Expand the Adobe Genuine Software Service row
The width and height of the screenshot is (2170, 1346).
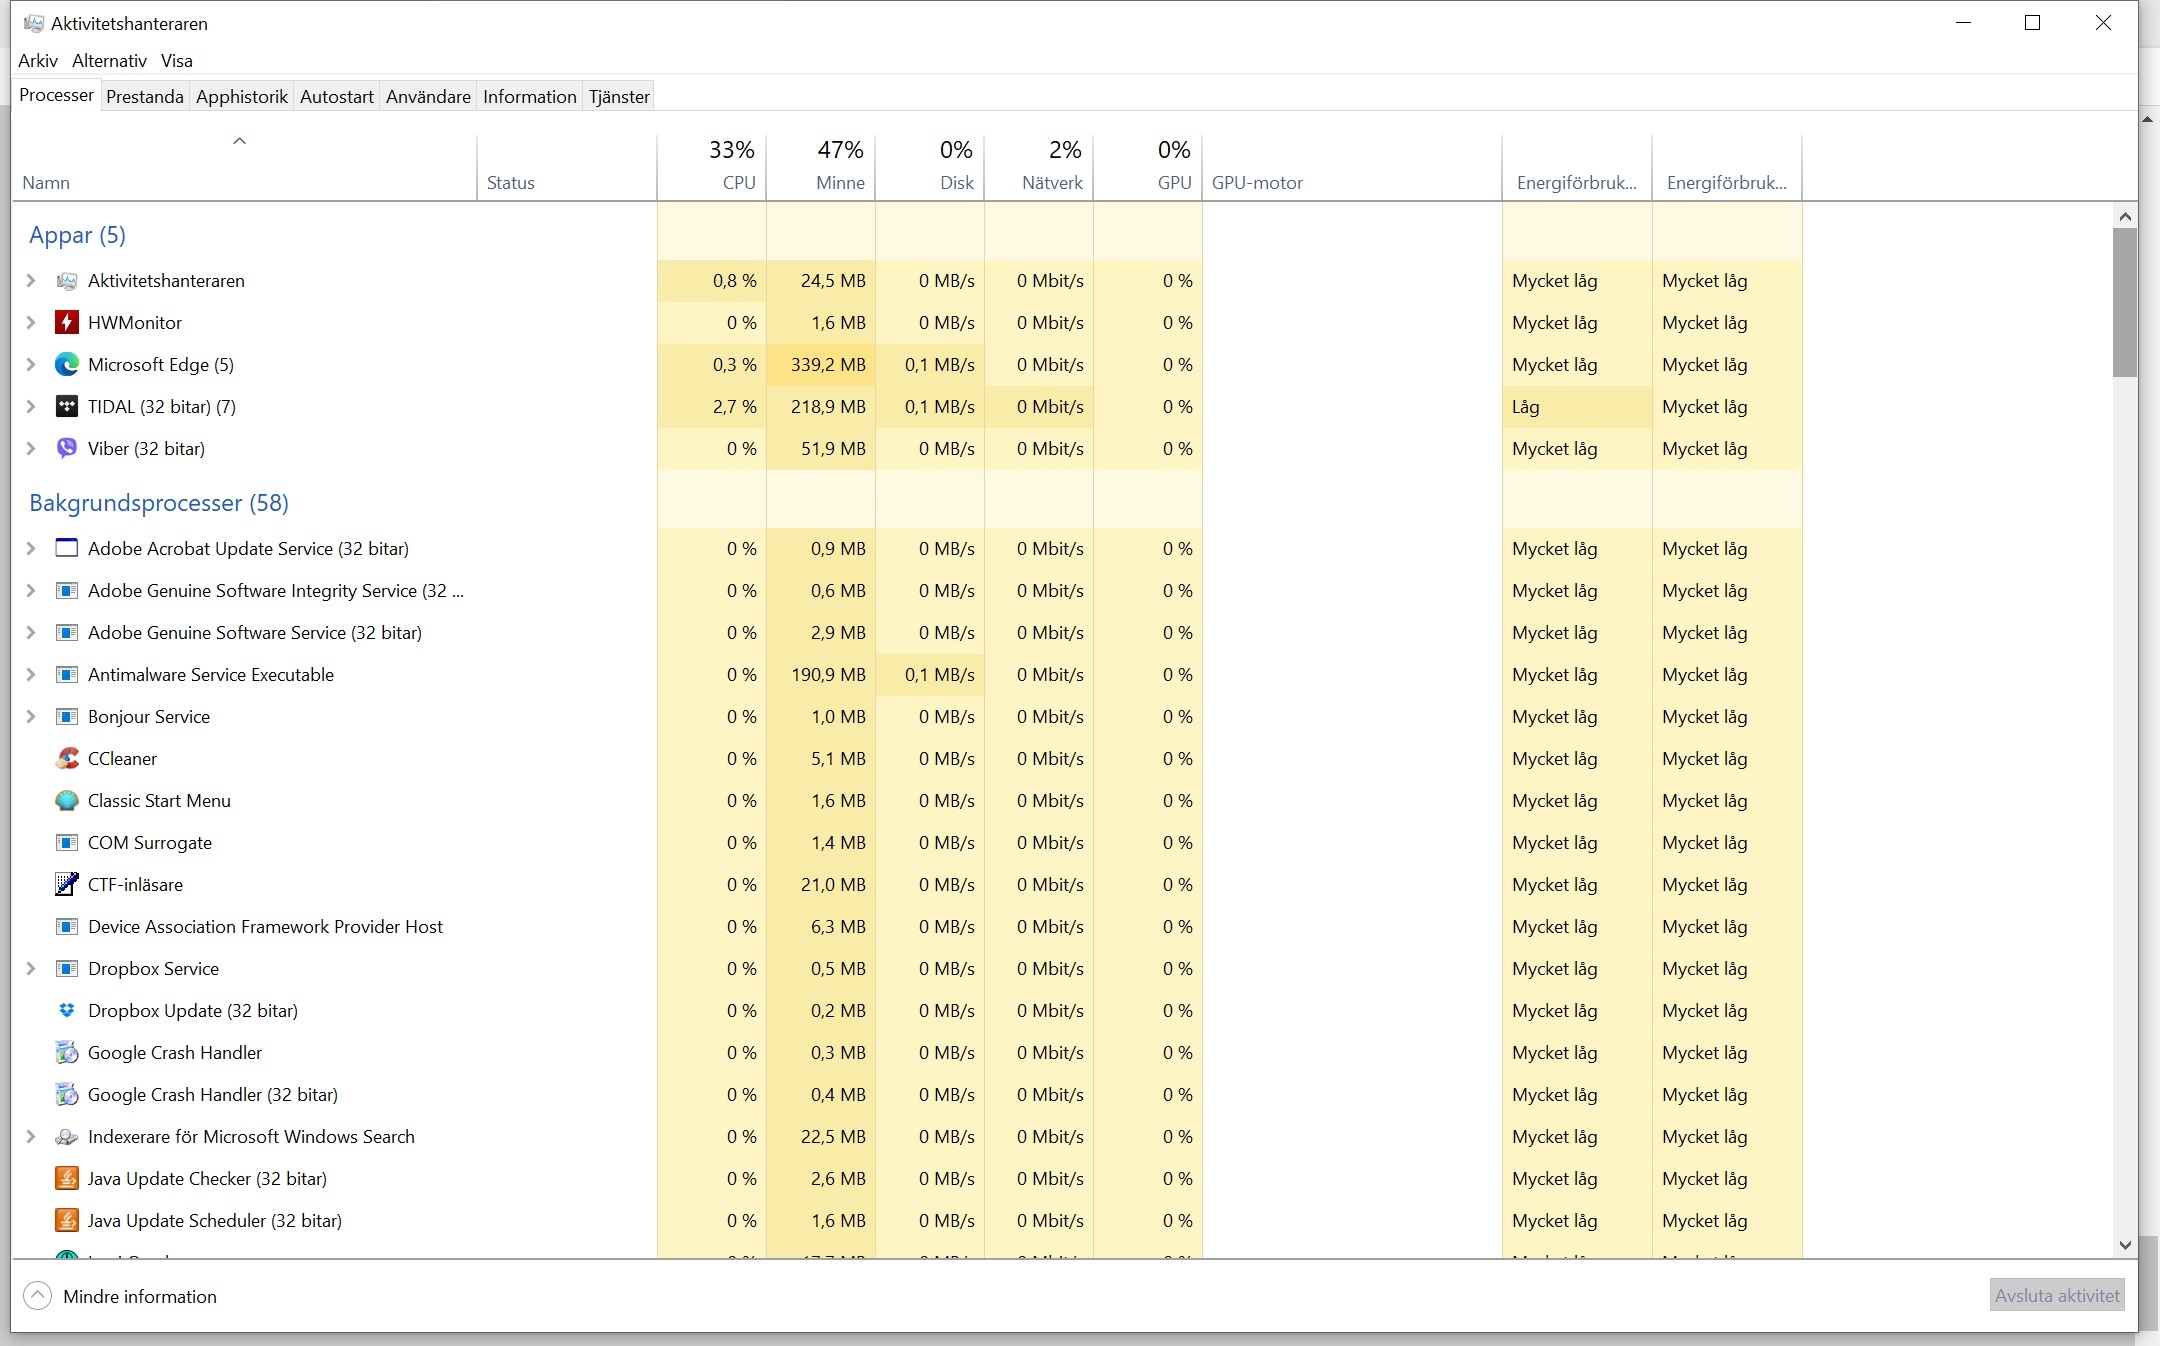(x=31, y=633)
